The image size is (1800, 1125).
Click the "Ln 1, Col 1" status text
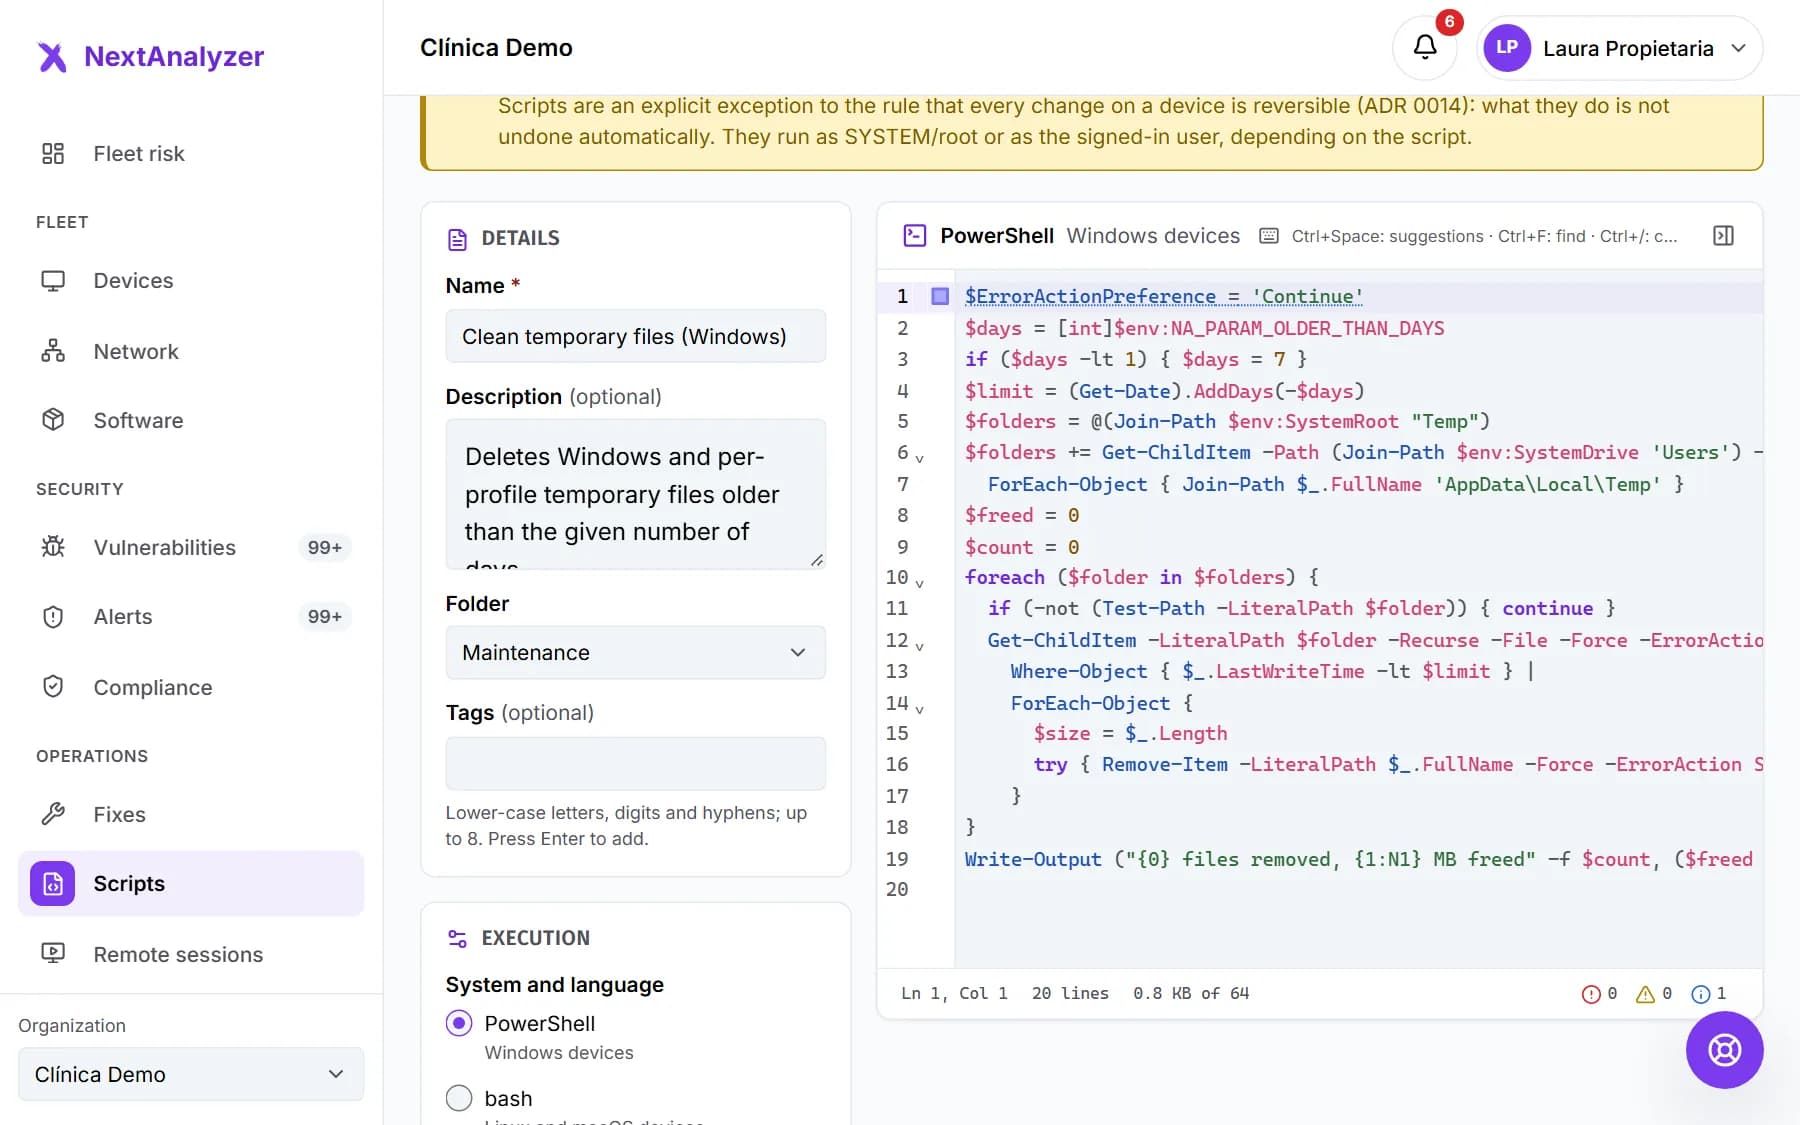click(x=954, y=994)
